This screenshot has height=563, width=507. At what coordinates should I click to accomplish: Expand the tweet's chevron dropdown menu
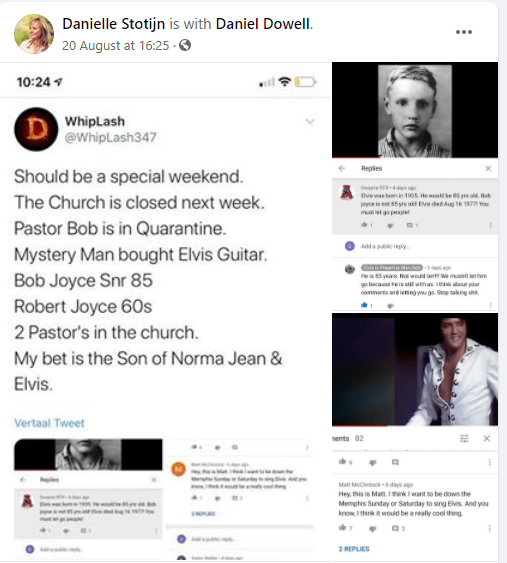coord(310,122)
